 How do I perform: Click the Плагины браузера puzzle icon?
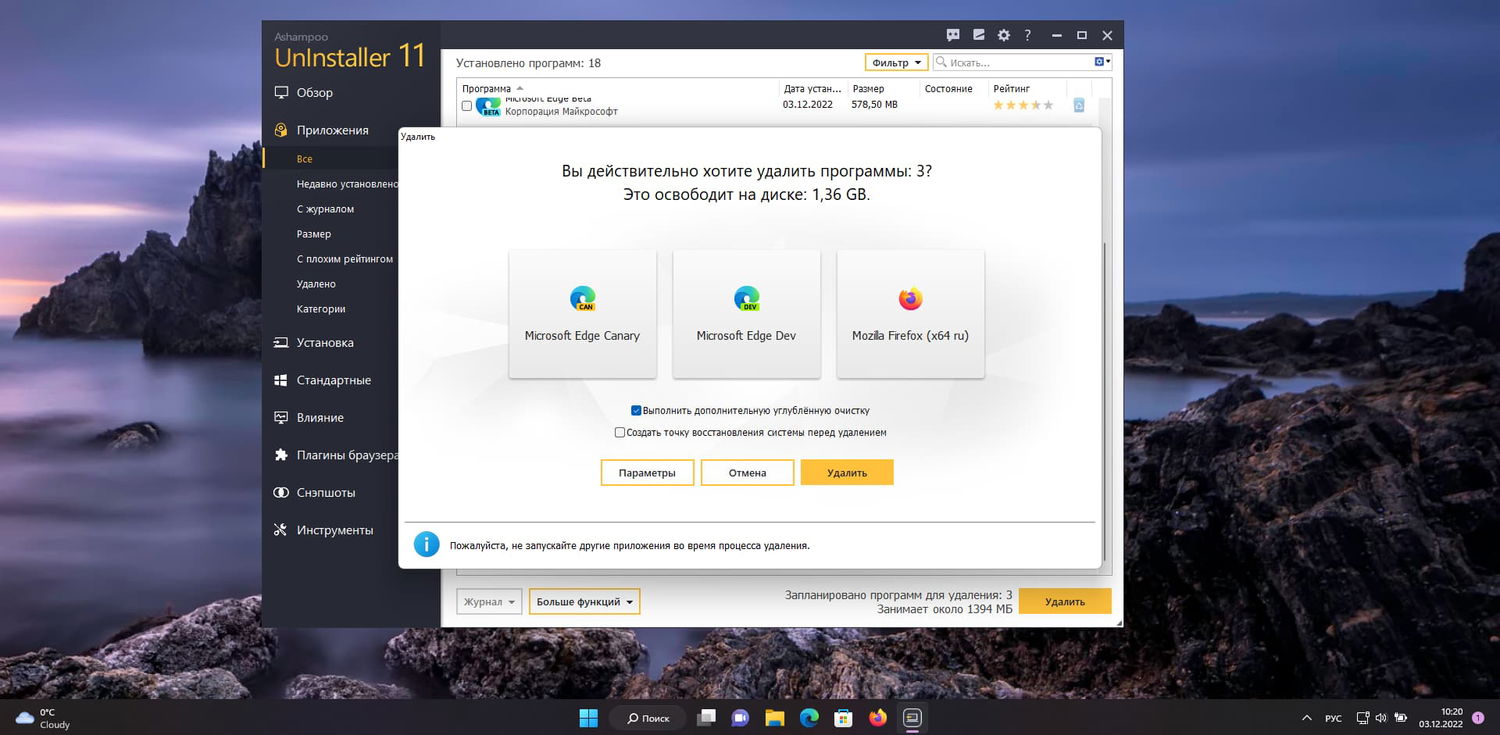(281, 455)
